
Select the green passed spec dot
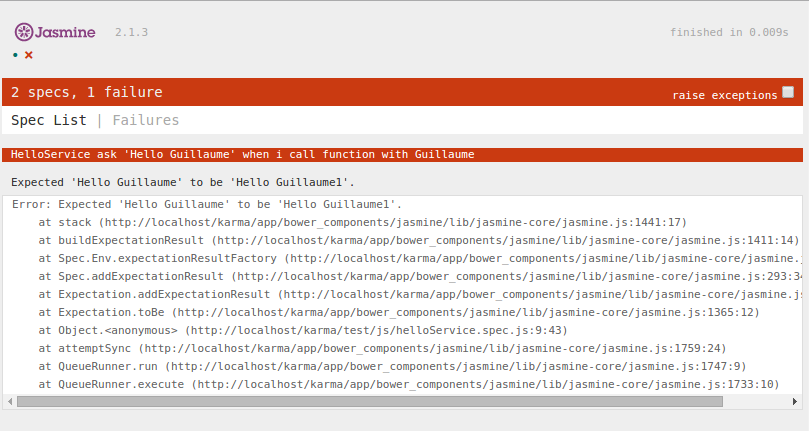coord(15,55)
